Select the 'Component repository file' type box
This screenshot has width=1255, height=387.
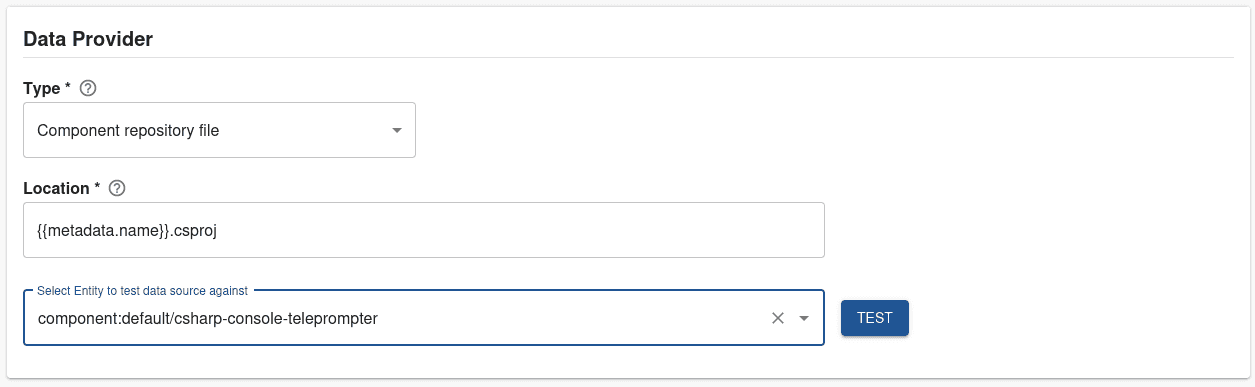pyautogui.click(x=219, y=130)
